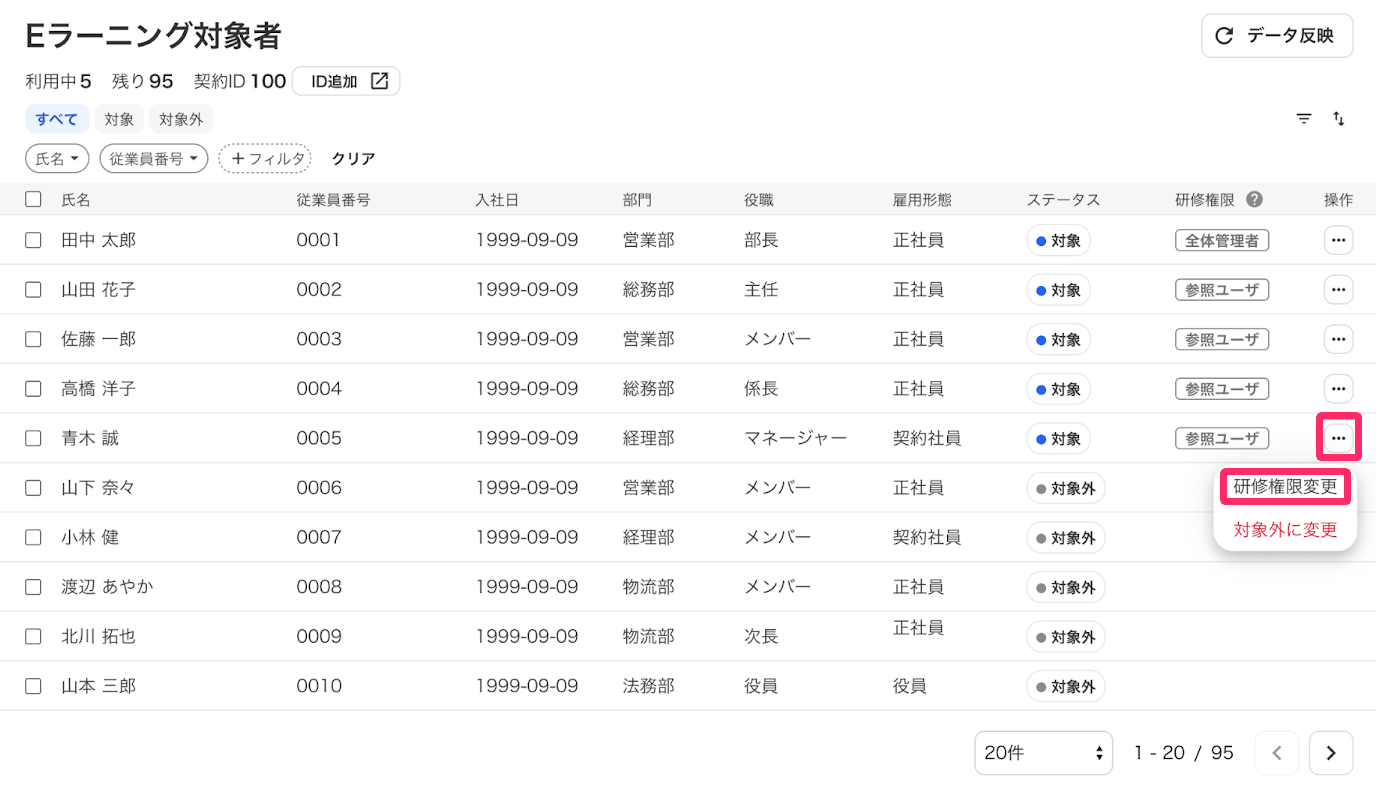Open the actions menu for 青木 誠

1339,438
